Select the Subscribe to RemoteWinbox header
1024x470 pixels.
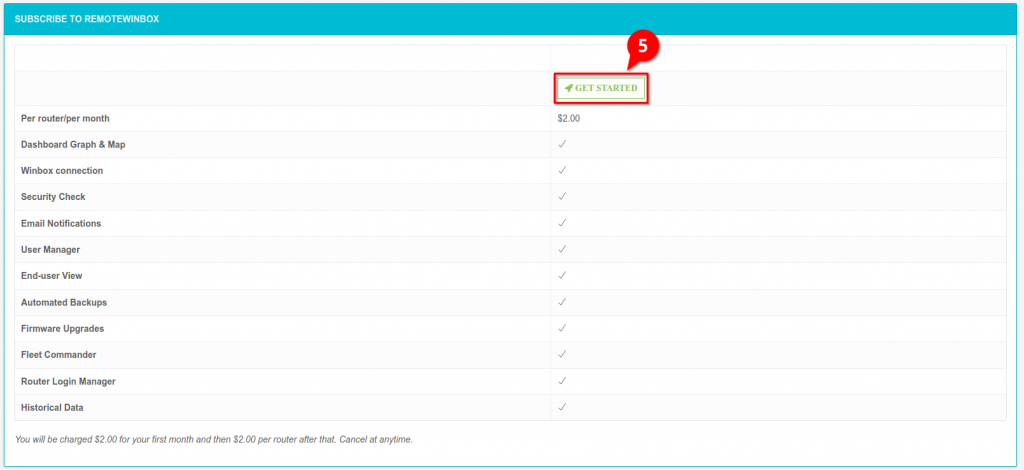pyautogui.click(x=87, y=19)
